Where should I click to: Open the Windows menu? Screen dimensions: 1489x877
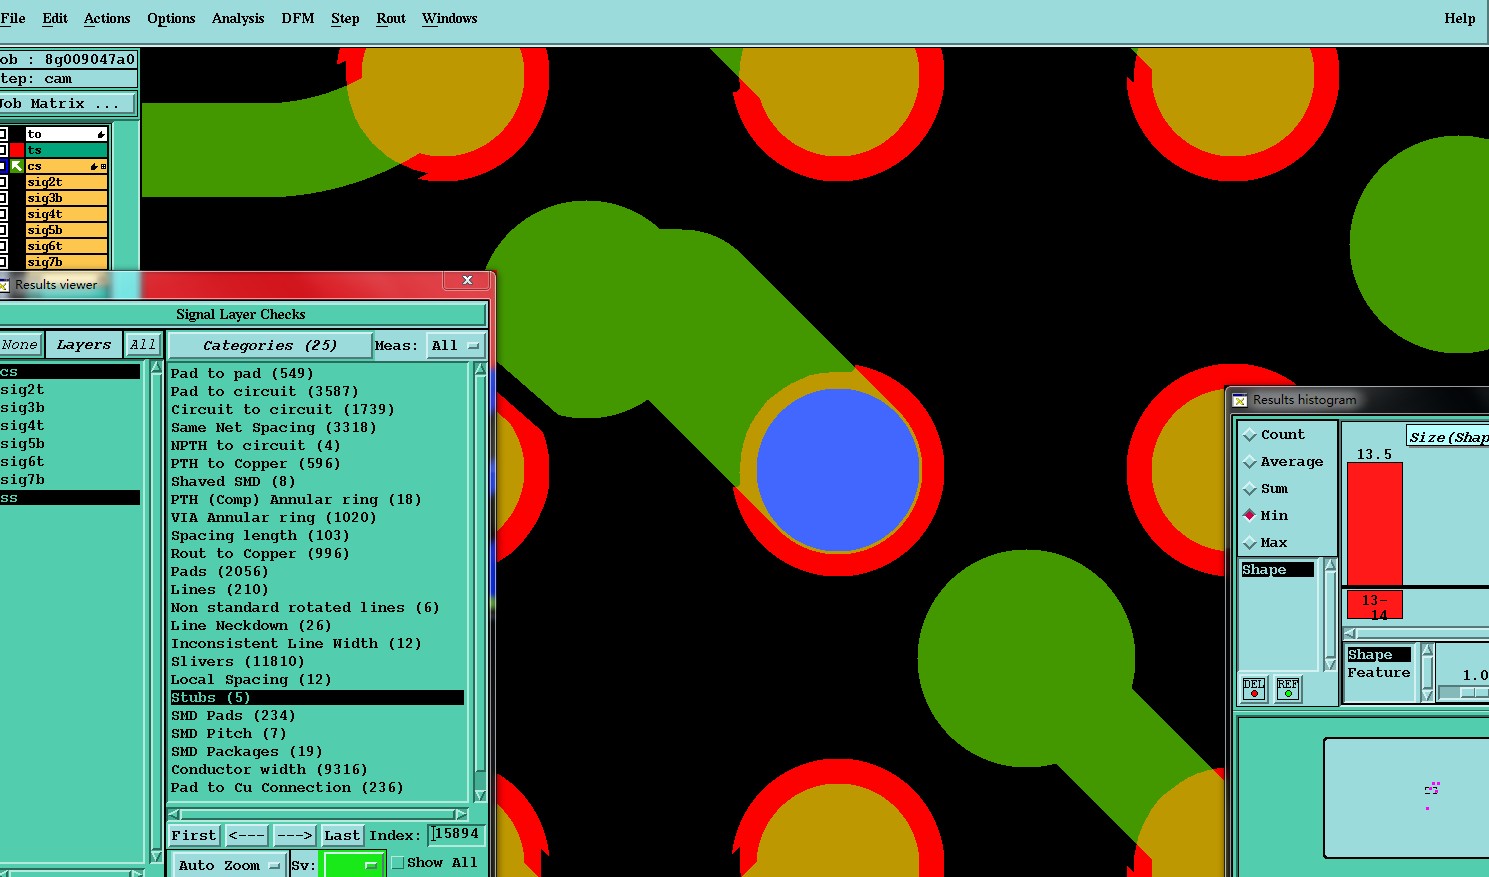[449, 18]
